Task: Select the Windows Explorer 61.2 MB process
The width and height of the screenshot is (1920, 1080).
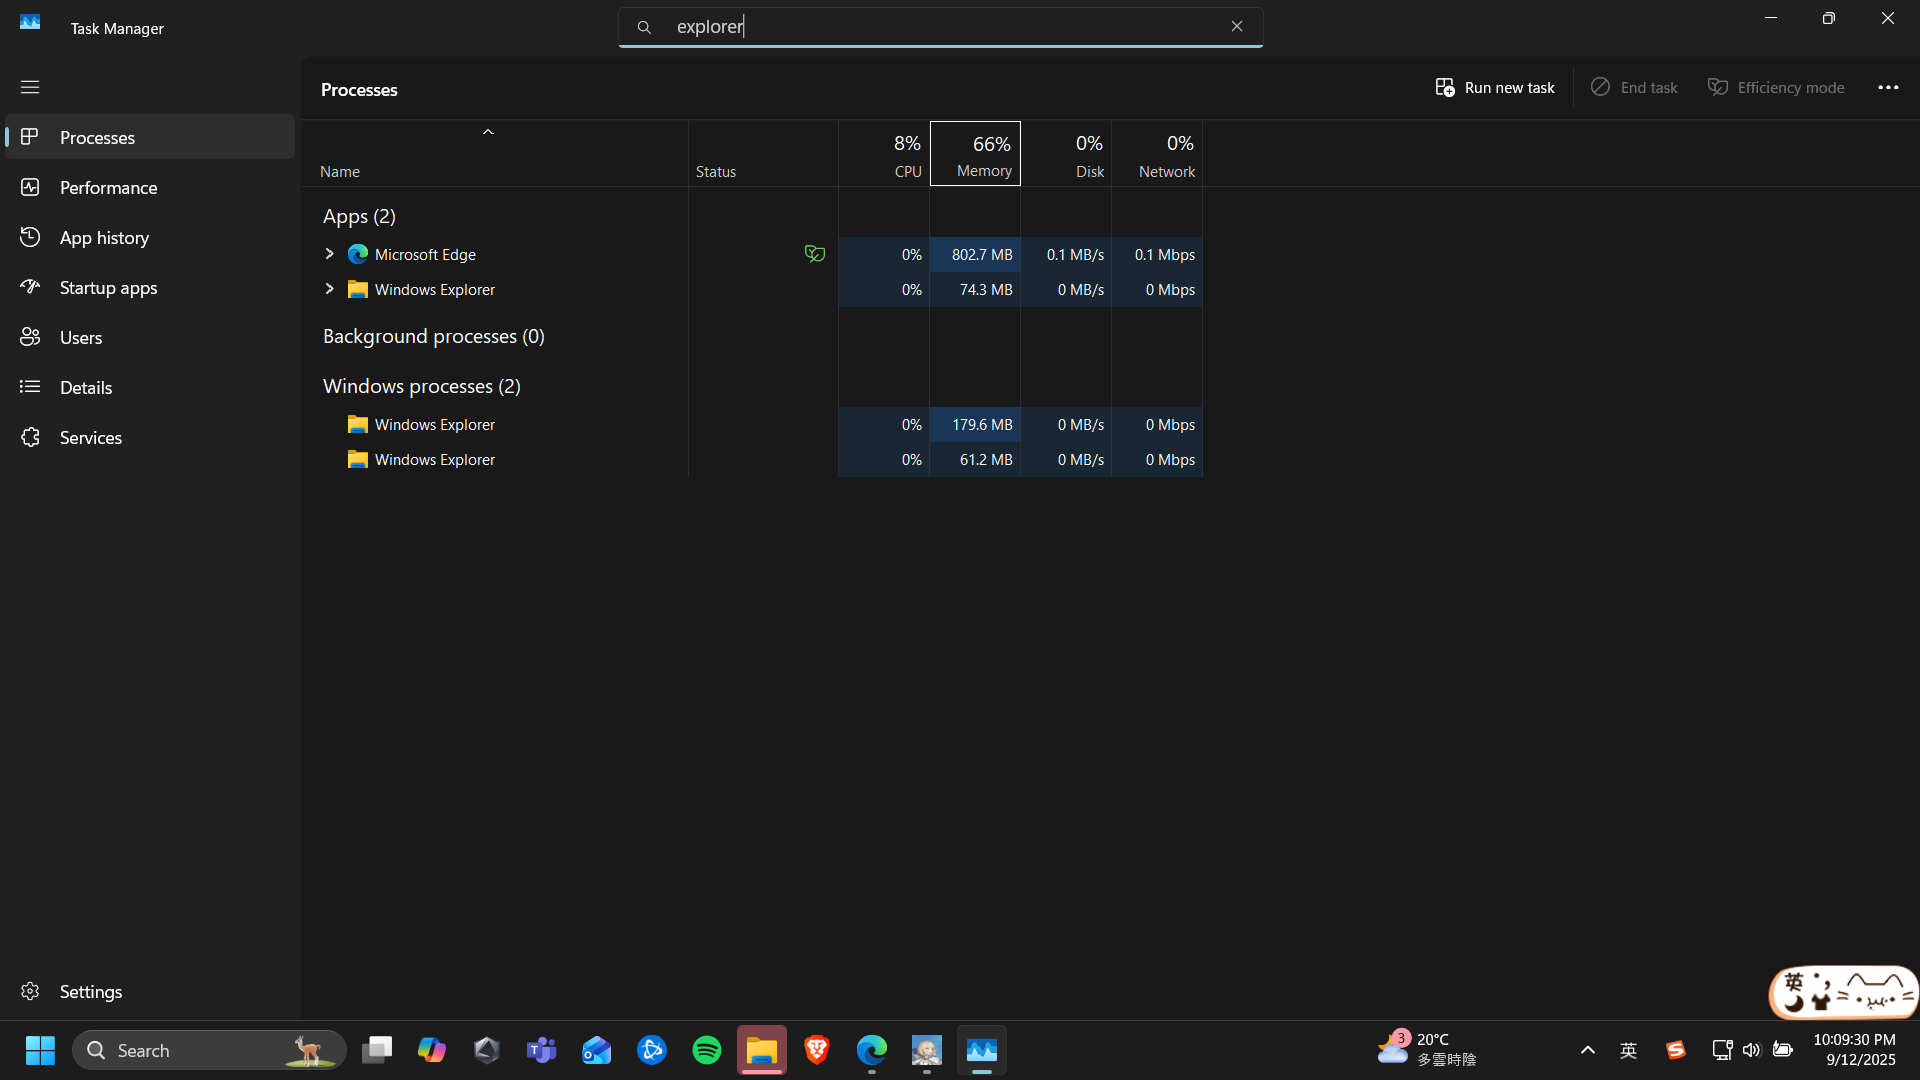Action: (x=752, y=459)
